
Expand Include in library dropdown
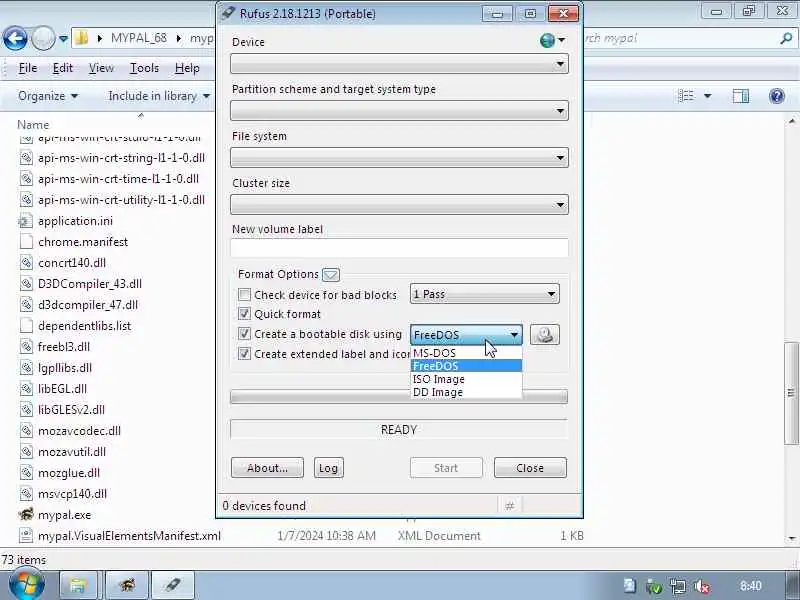[x=159, y=96]
